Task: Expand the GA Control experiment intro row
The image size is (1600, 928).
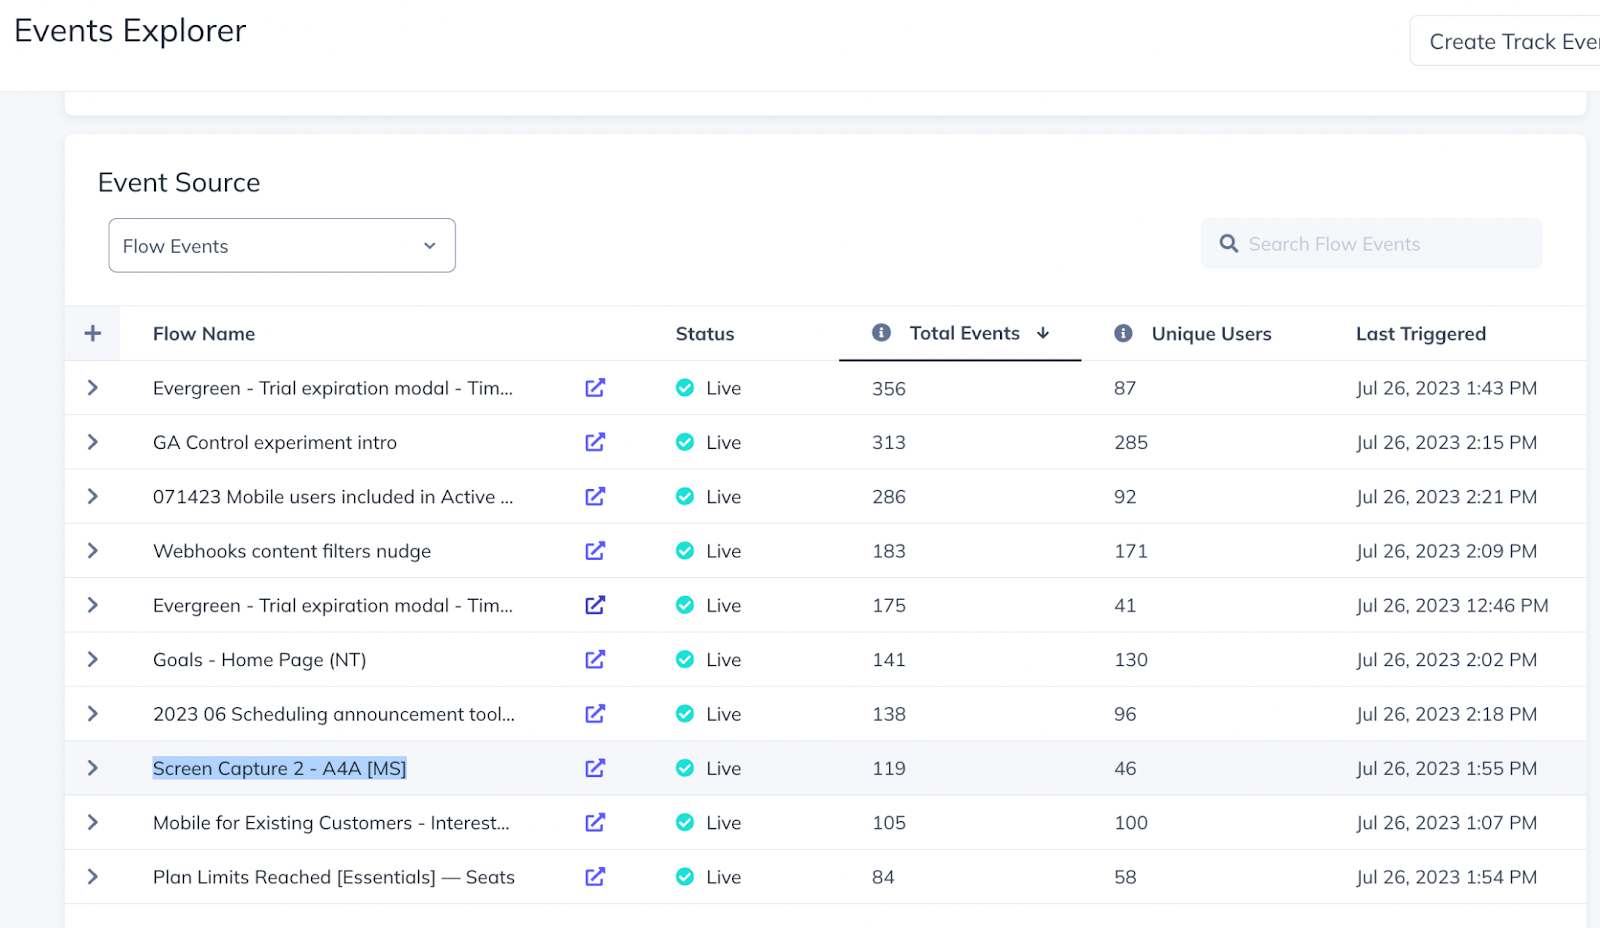Action: coord(93,442)
